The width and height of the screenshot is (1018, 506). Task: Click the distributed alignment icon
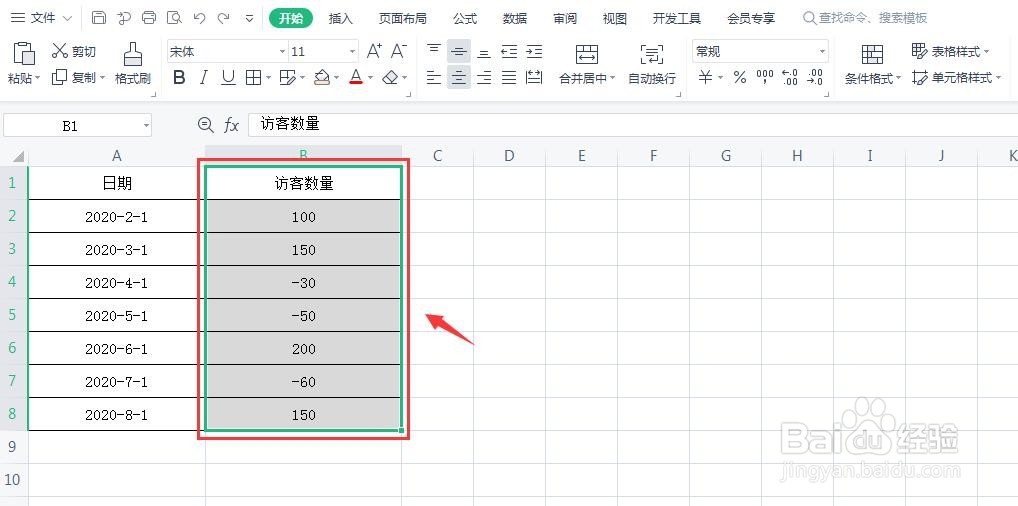click(534, 78)
